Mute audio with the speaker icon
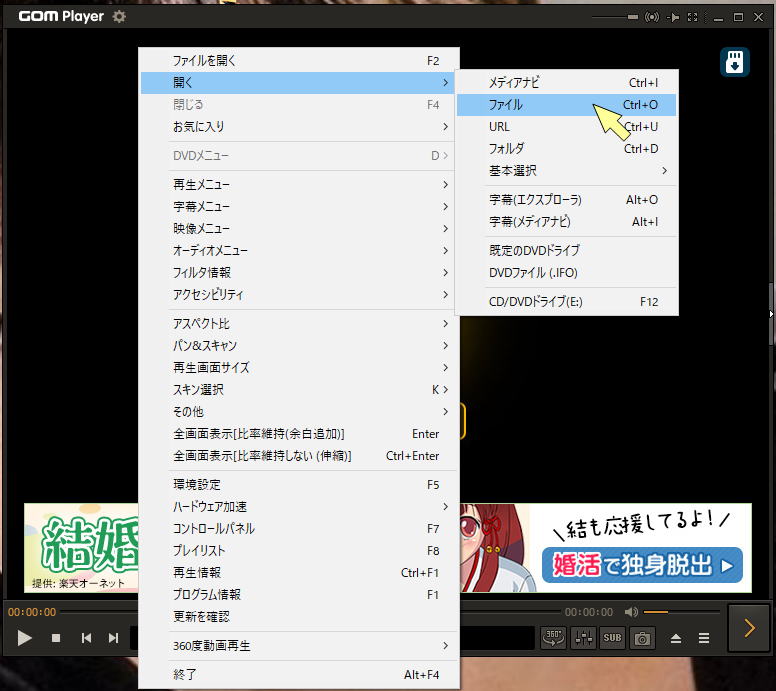The height and width of the screenshot is (691, 776). [x=631, y=612]
